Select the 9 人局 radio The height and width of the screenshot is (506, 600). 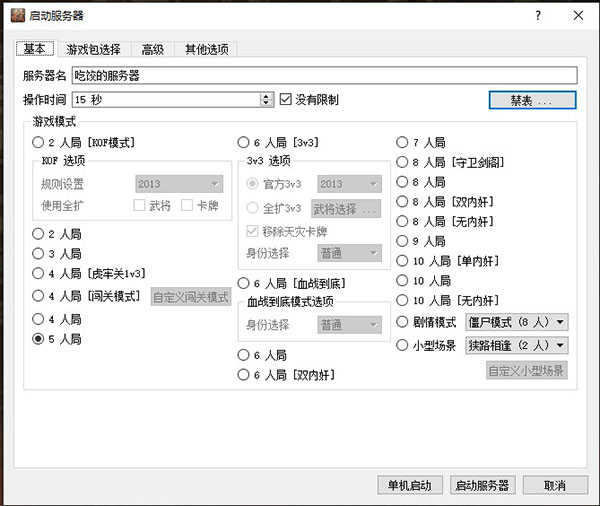tap(421, 241)
